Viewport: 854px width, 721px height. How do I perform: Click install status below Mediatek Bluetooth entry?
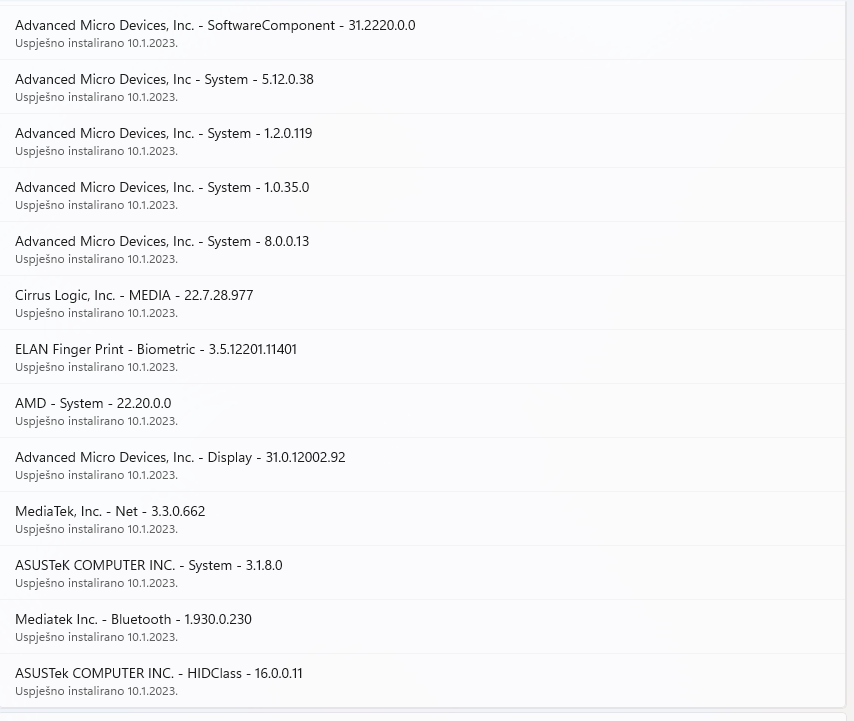(x=96, y=637)
